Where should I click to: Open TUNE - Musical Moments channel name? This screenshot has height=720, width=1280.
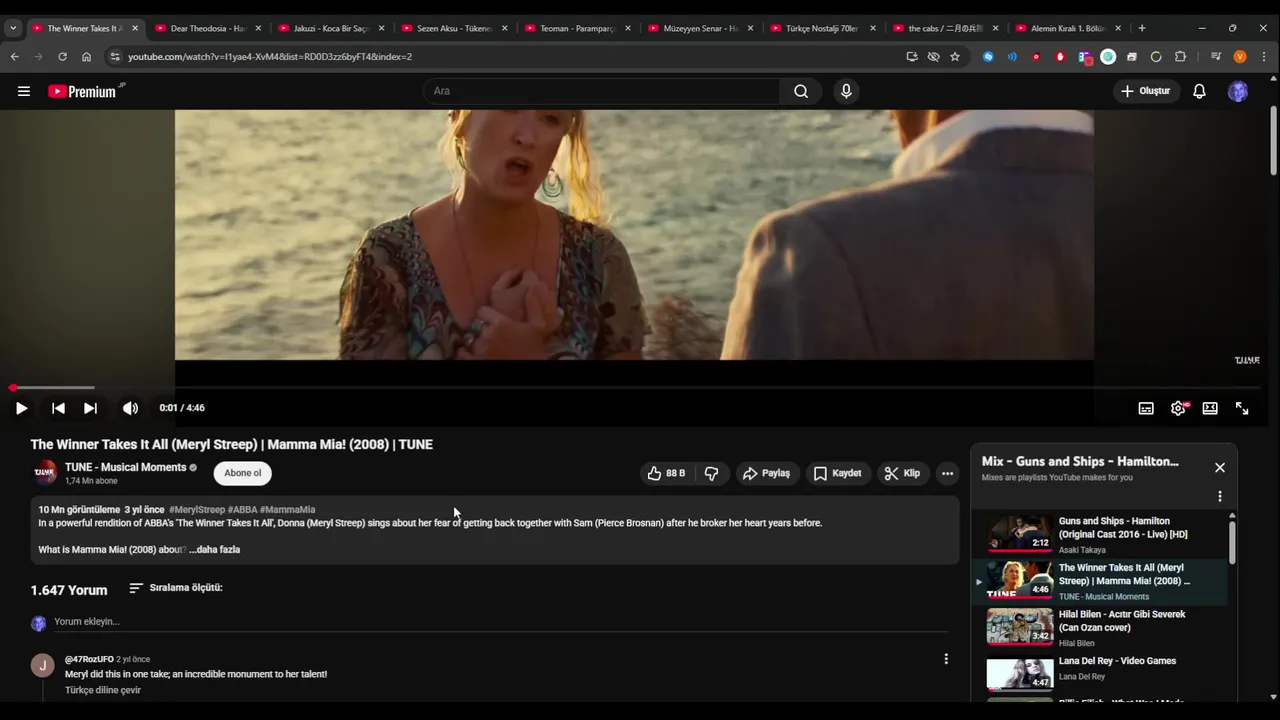[126, 467]
